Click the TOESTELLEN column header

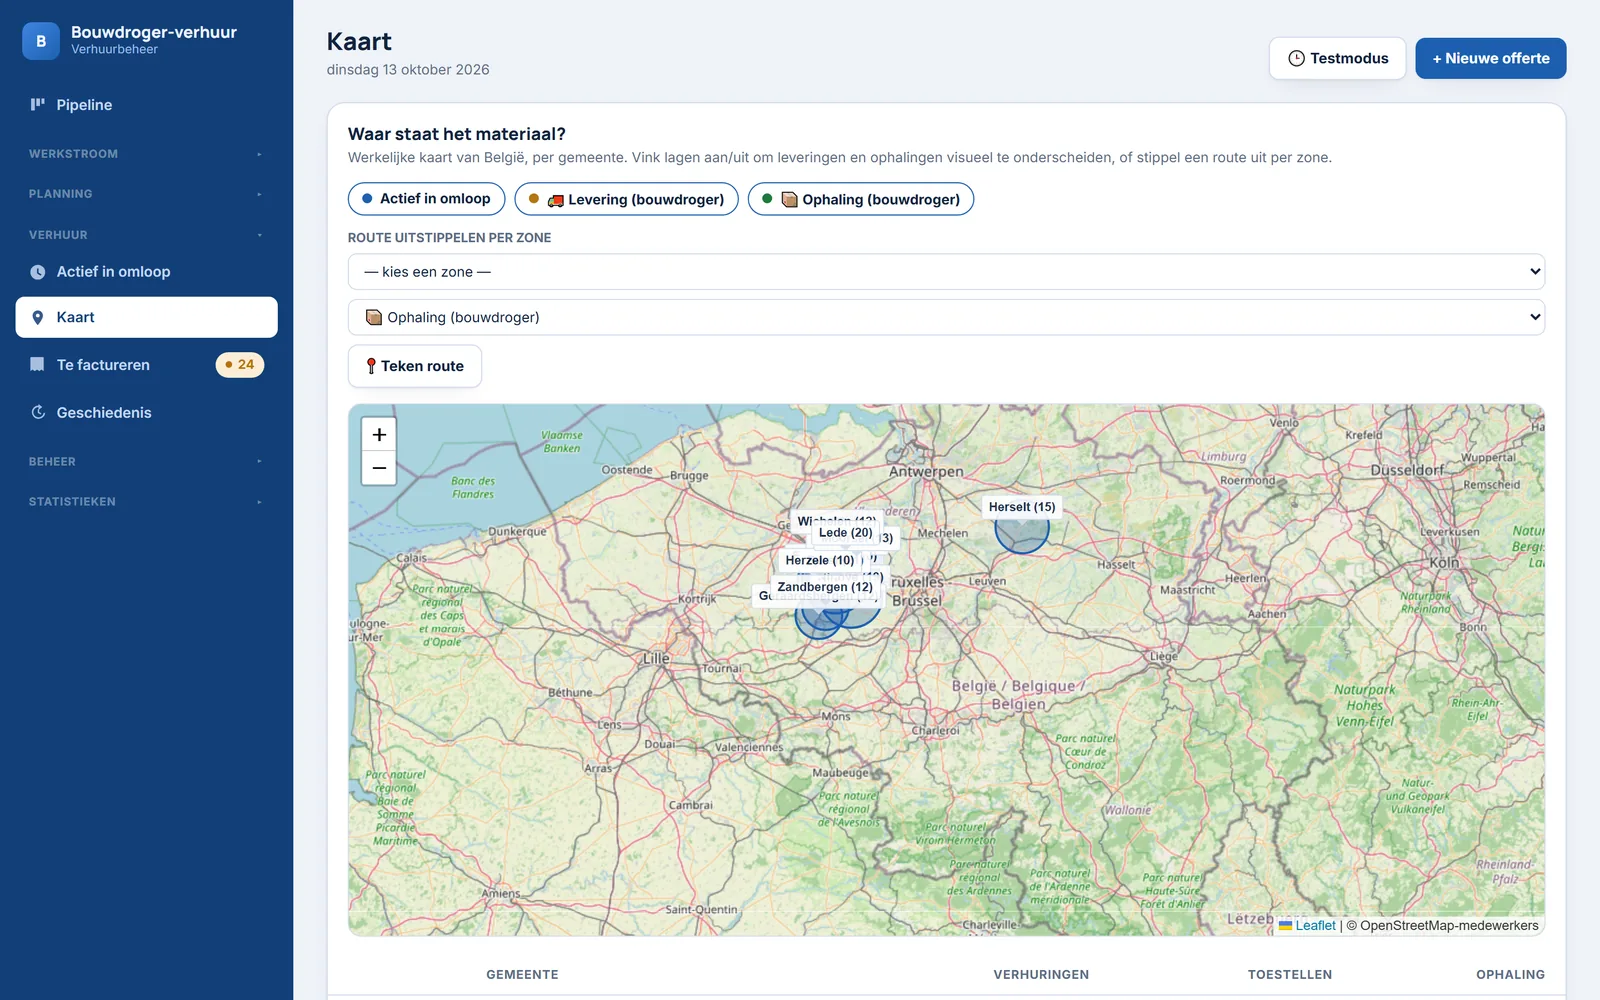[x=1290, y=974]
